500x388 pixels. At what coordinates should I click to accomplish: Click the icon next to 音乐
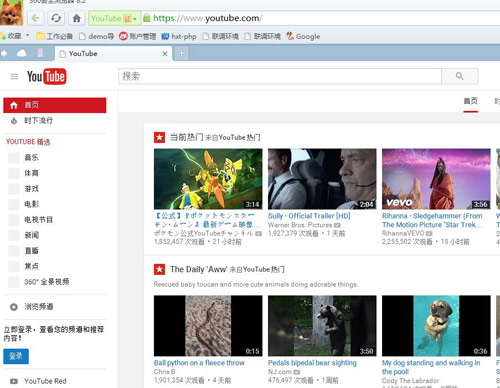(14, 158)
